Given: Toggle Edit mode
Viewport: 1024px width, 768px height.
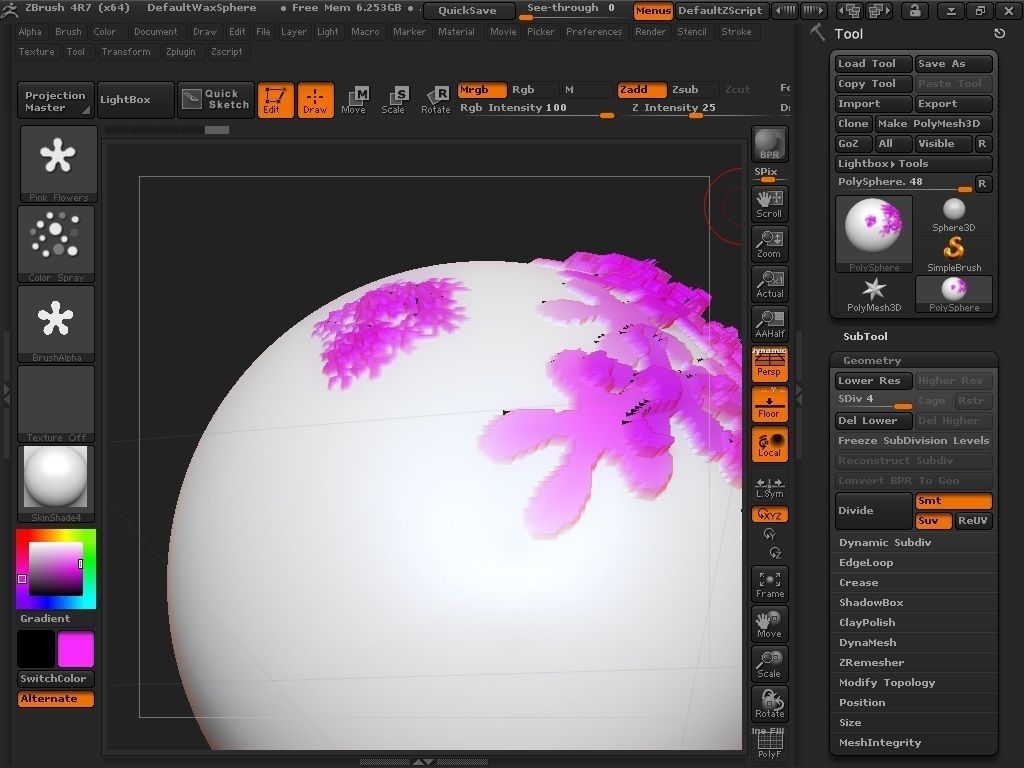Looking at the screenshot, I should point(276,100).
